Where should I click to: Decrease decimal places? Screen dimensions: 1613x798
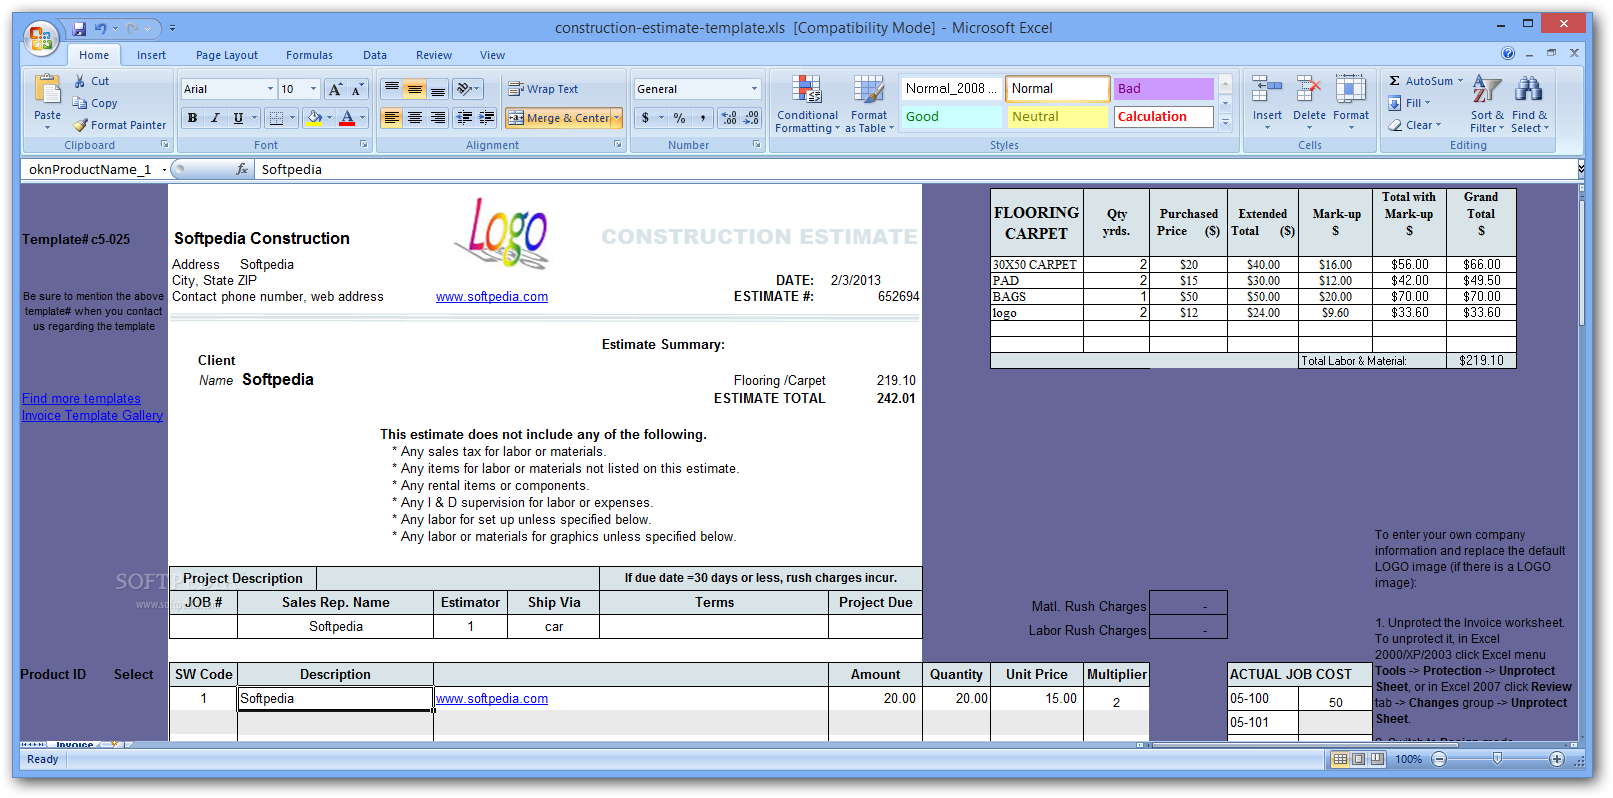point(751,118)
